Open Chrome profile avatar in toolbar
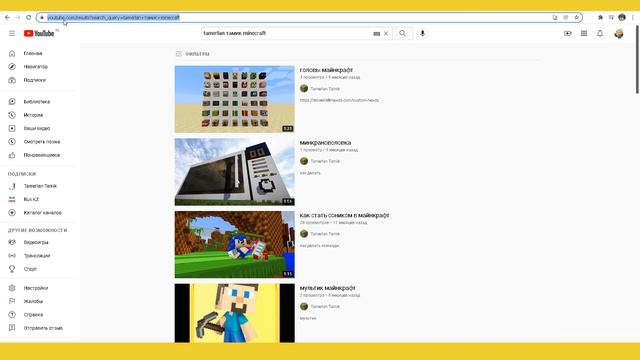 622,17
